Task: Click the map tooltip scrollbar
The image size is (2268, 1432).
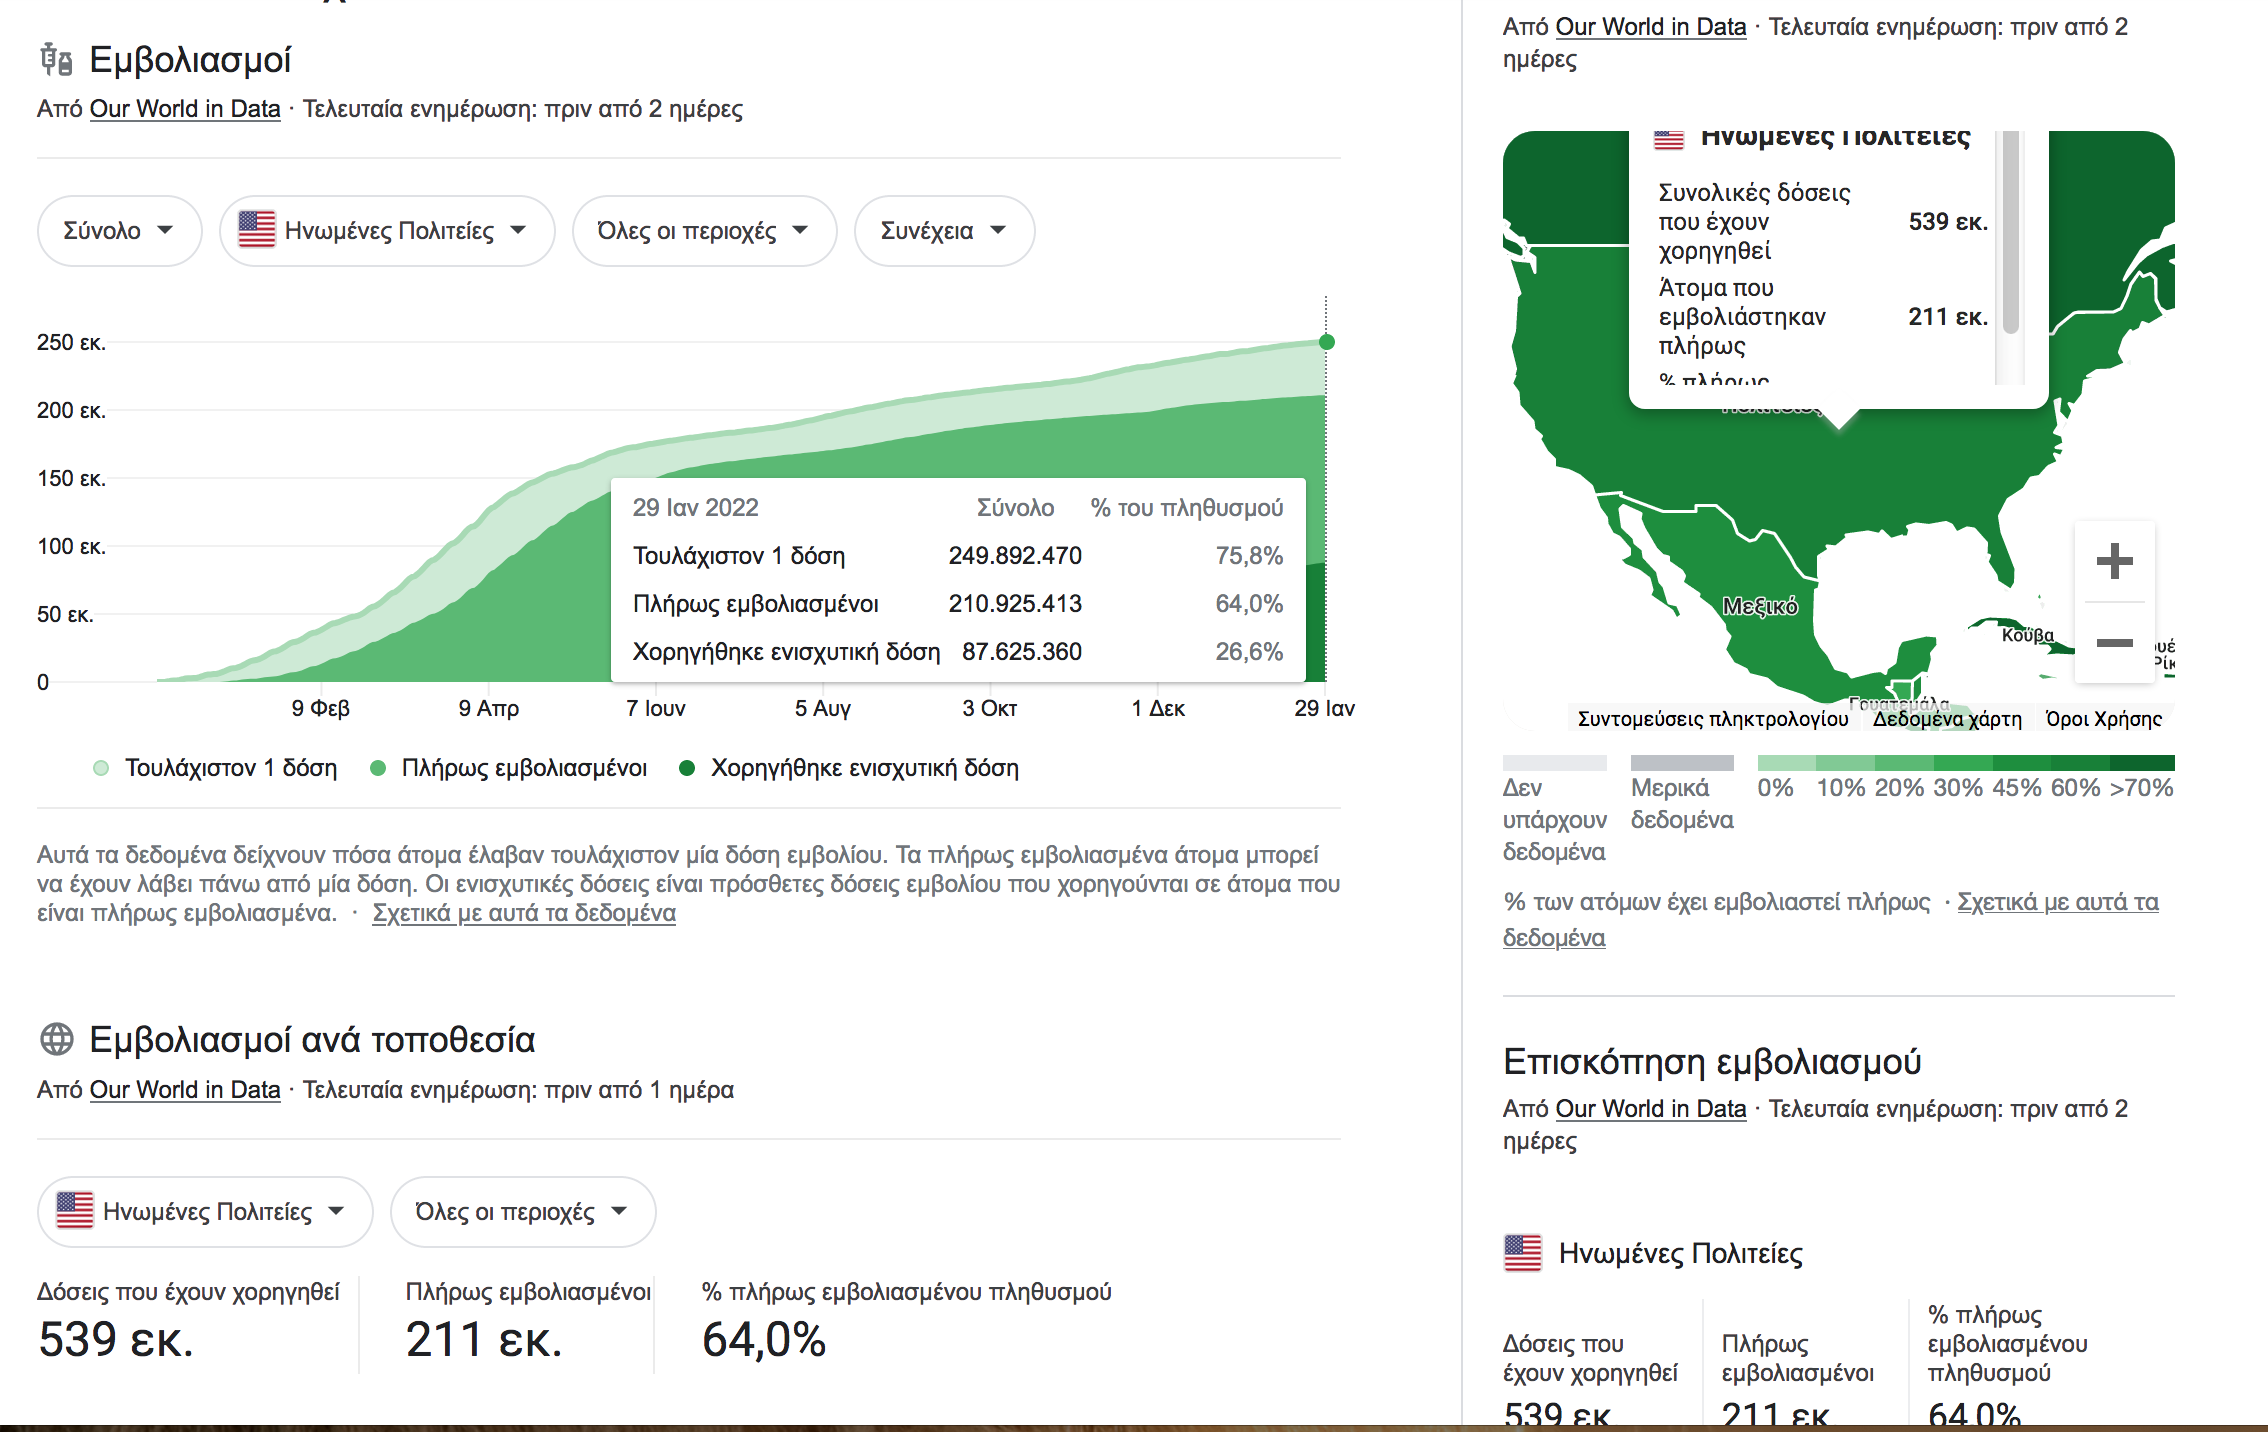Action: pyautogui.click(x=2010, y=231)
